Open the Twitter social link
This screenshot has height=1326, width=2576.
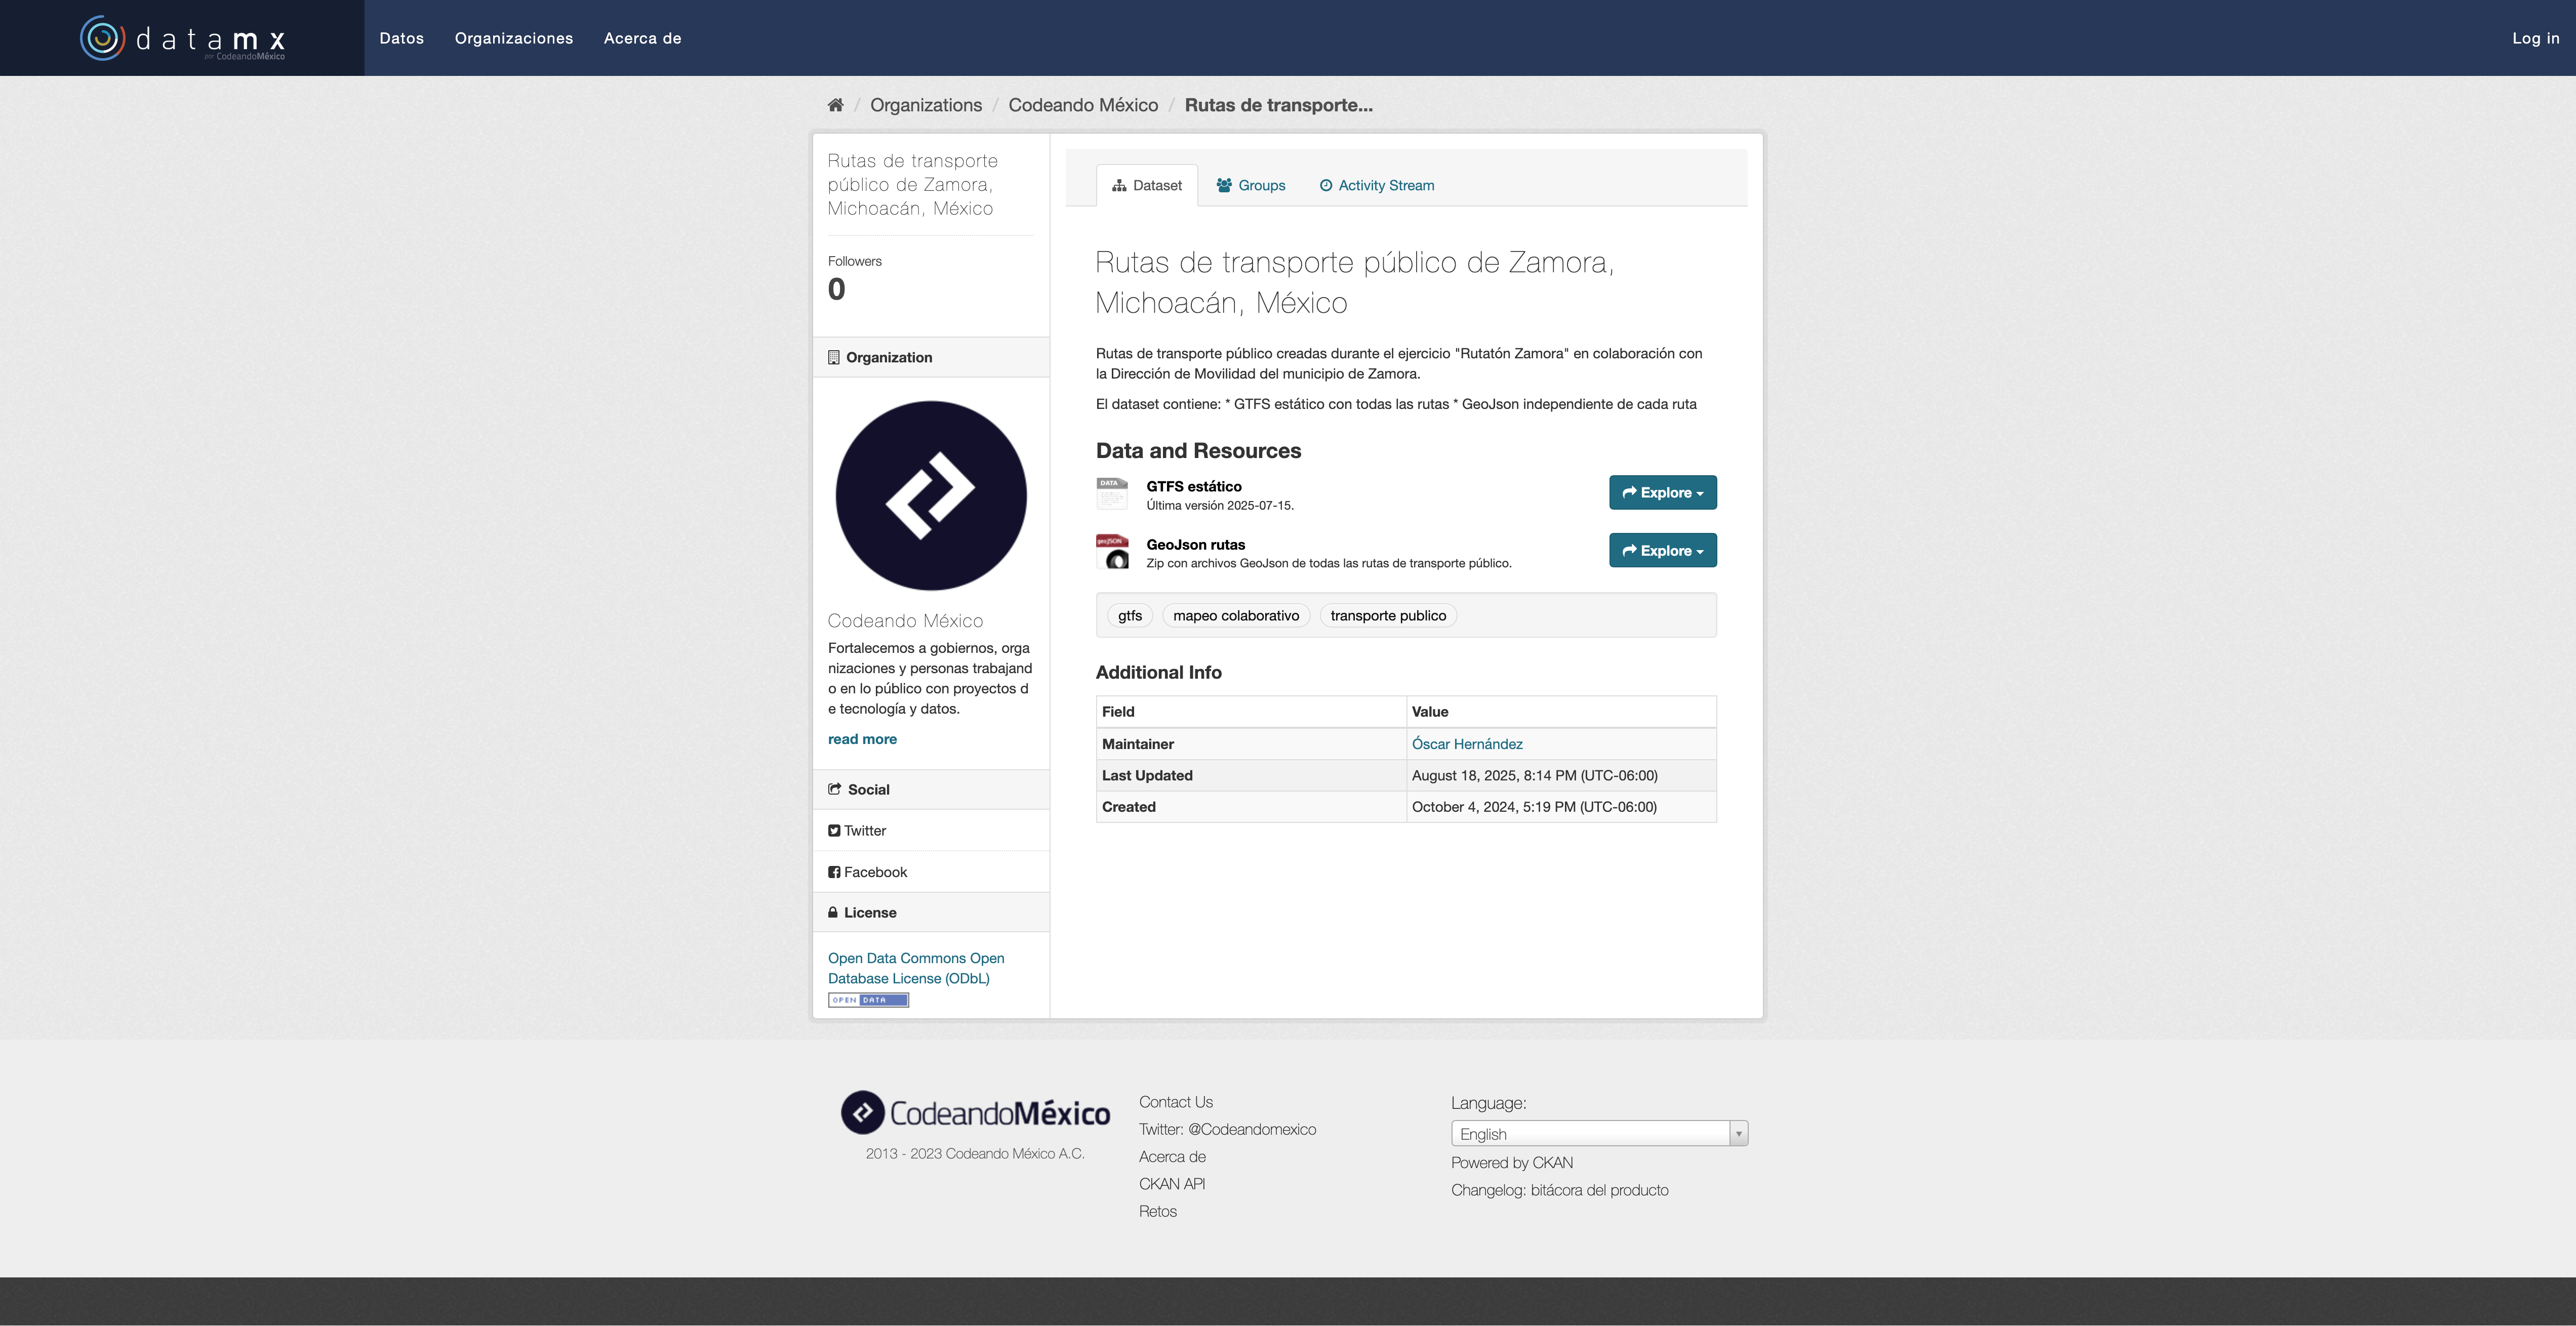tap(864, 831)
